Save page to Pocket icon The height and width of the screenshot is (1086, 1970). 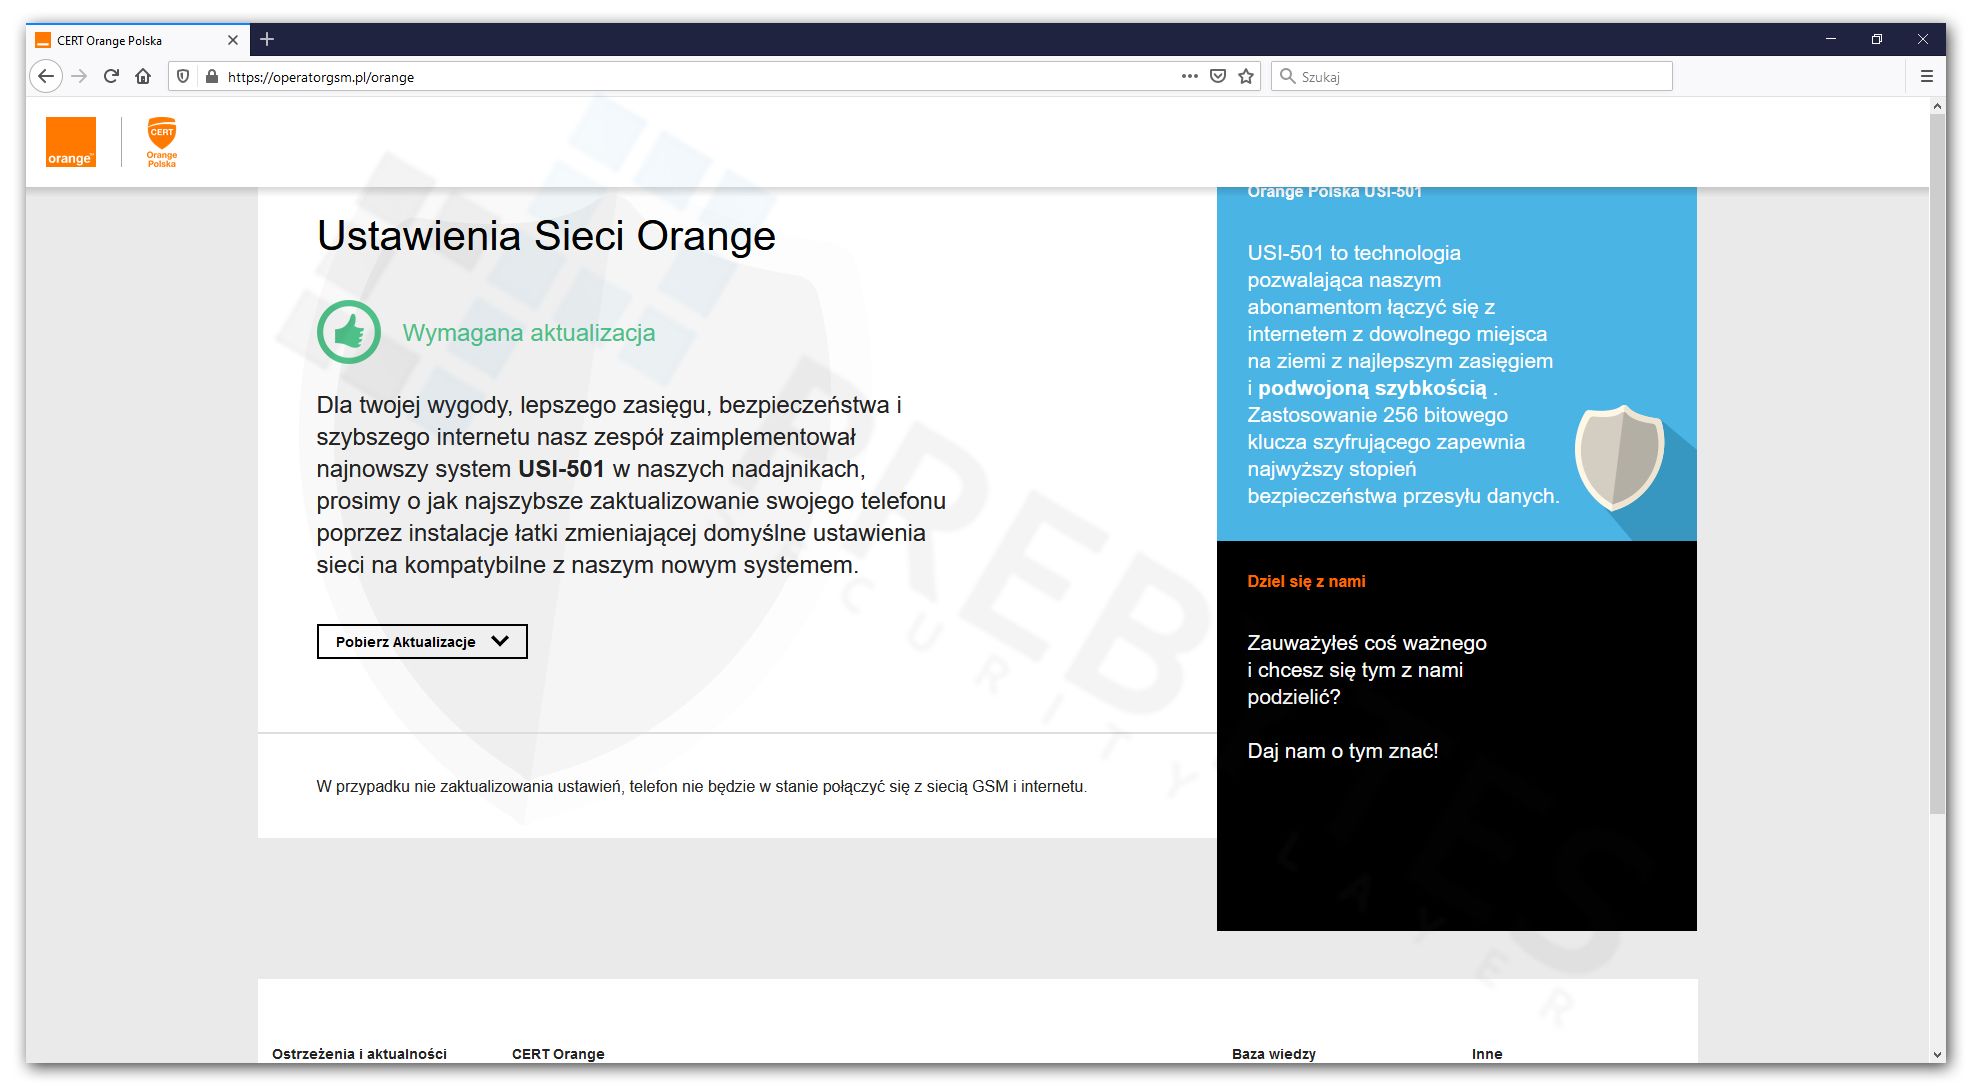(x=1218, y=76)
